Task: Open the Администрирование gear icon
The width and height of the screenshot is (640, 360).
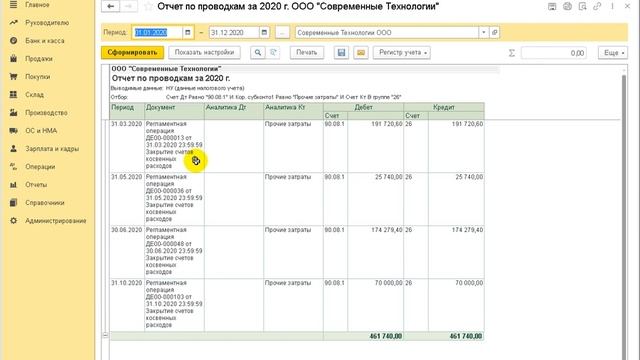Action: click(13, 220)
